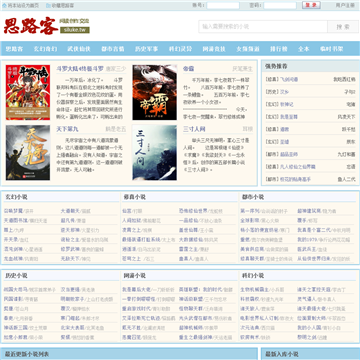This screenshot has width=360, height=360.
Task: Open the 天下第九 book cover image
Action: (28, 153)
